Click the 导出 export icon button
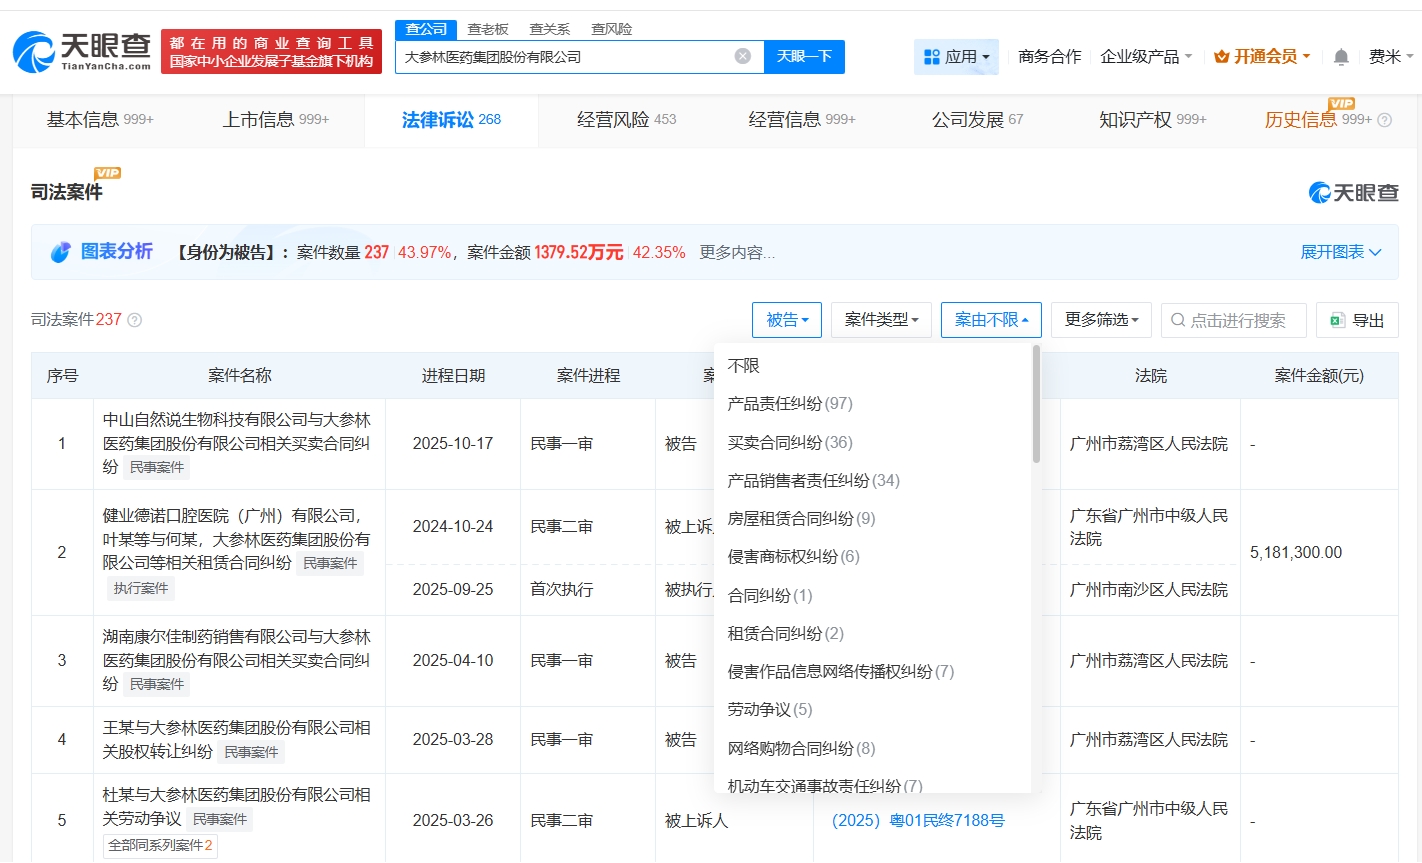 pos(1356,320)
